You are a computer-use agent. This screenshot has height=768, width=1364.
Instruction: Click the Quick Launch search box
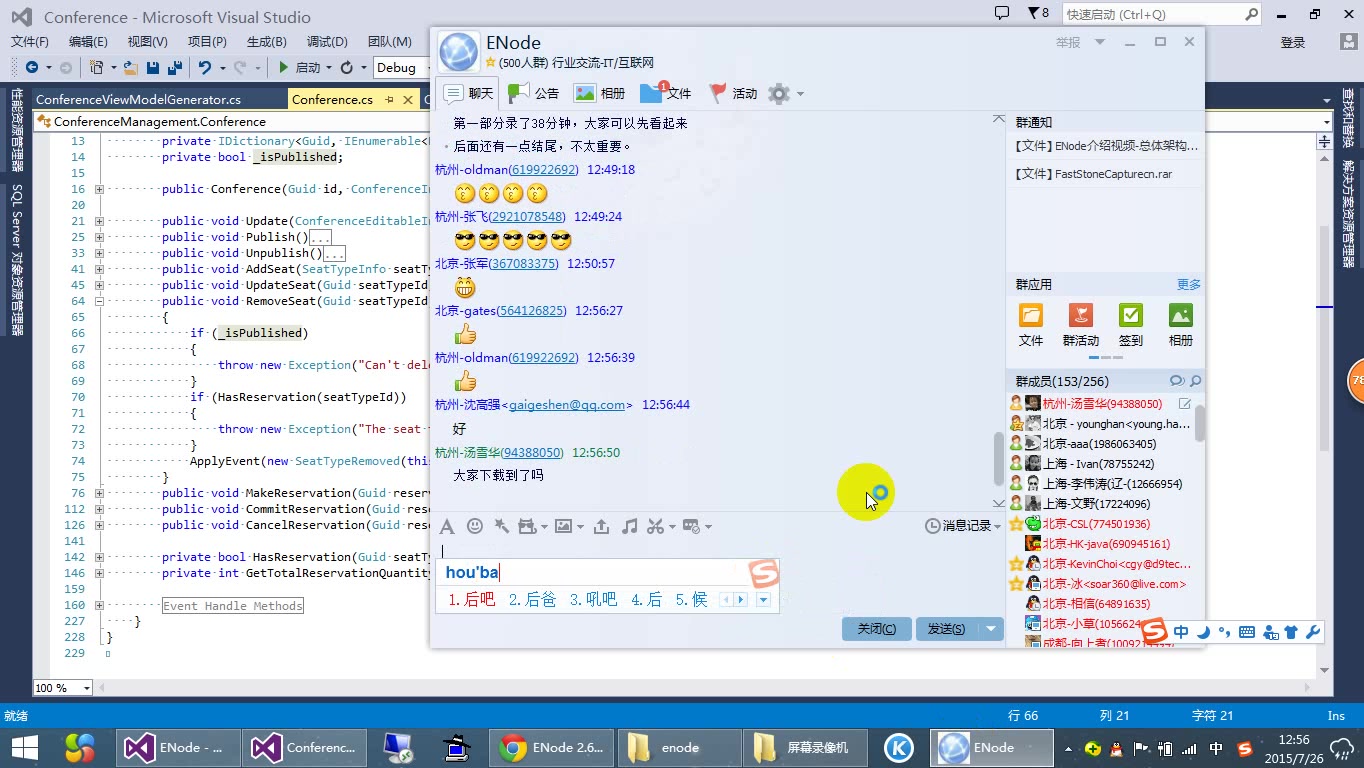pos(1163,14)
